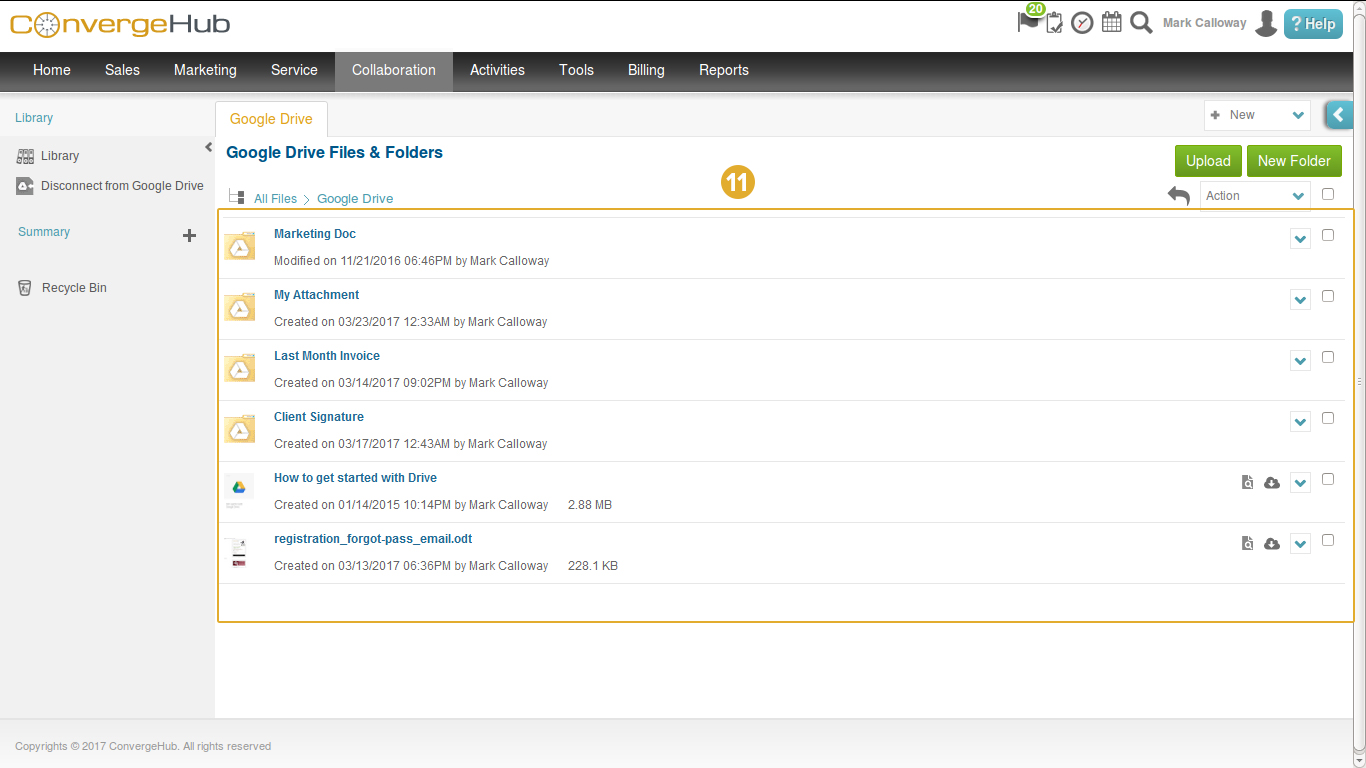
Task: Check the Last Month Invoice row checkbox
Action: click(1328, 357)
